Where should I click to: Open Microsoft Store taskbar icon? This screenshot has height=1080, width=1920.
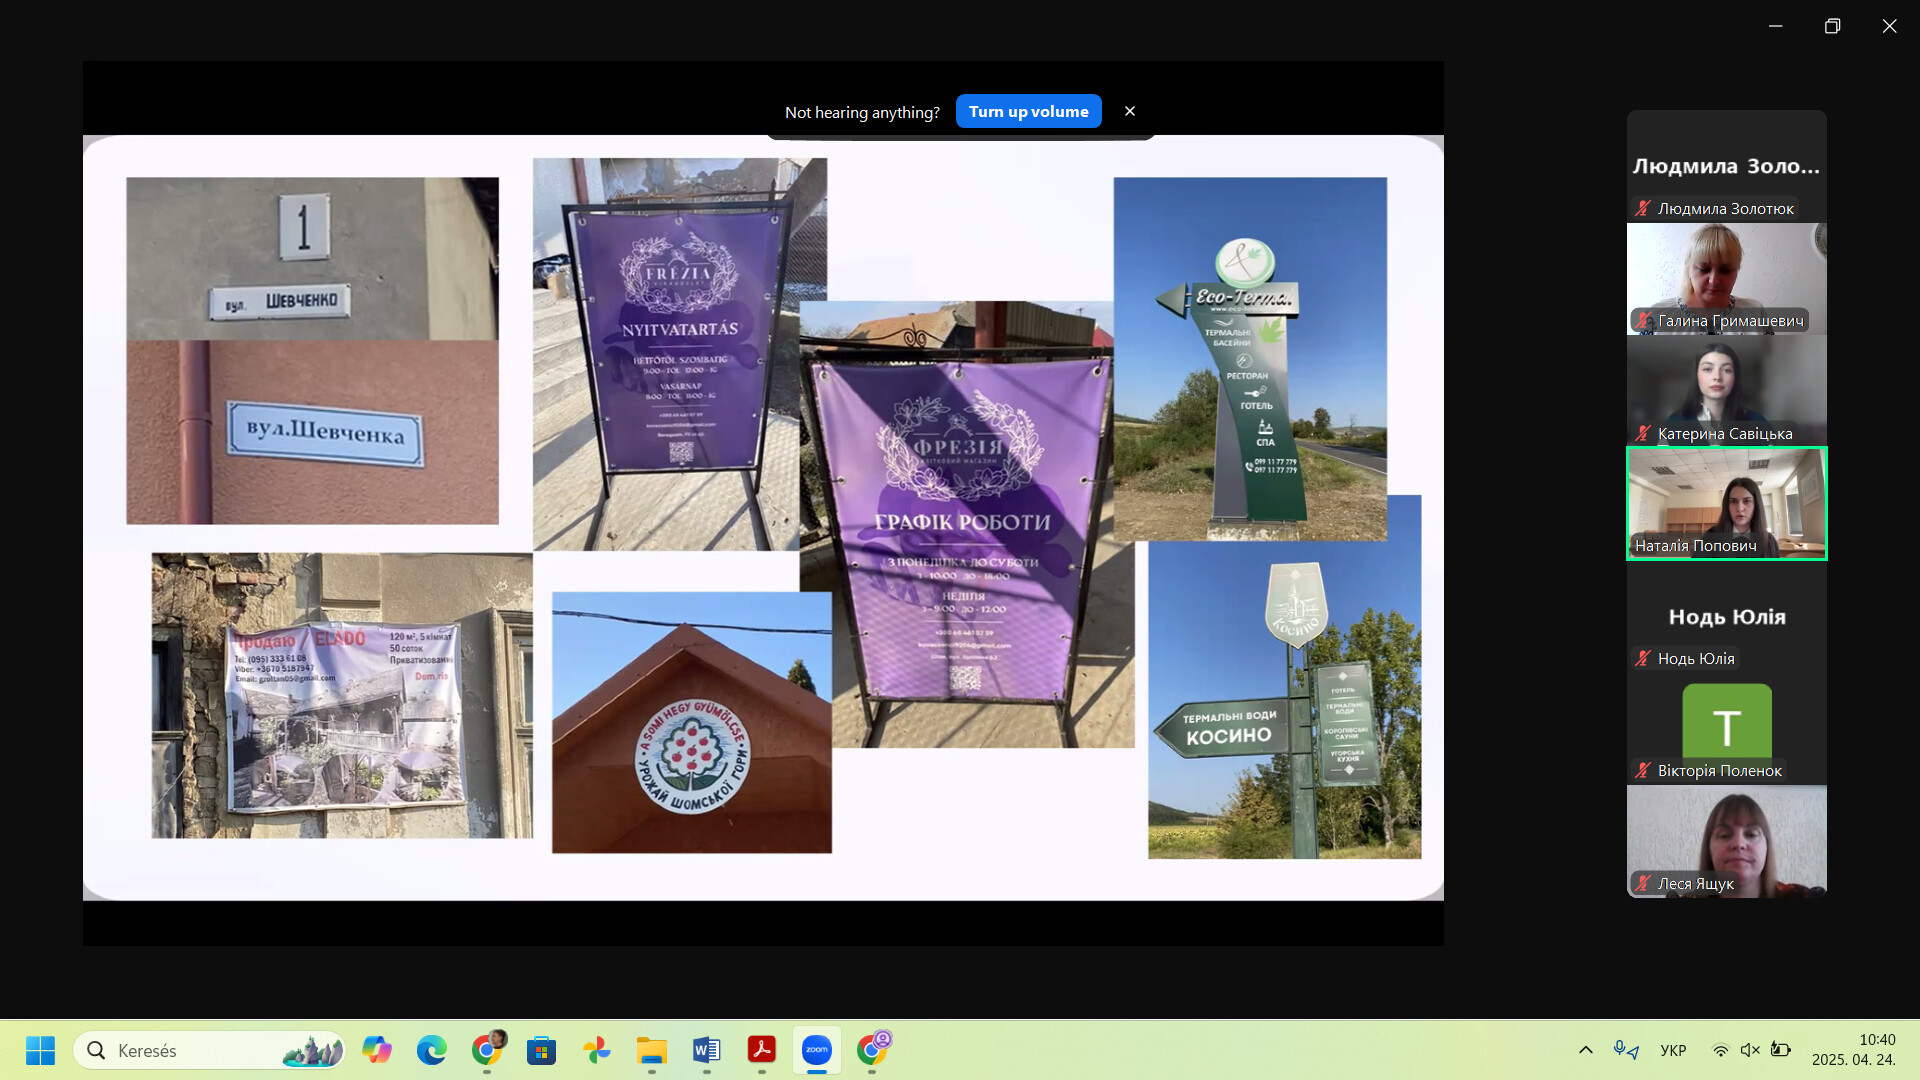point(541,1050)
